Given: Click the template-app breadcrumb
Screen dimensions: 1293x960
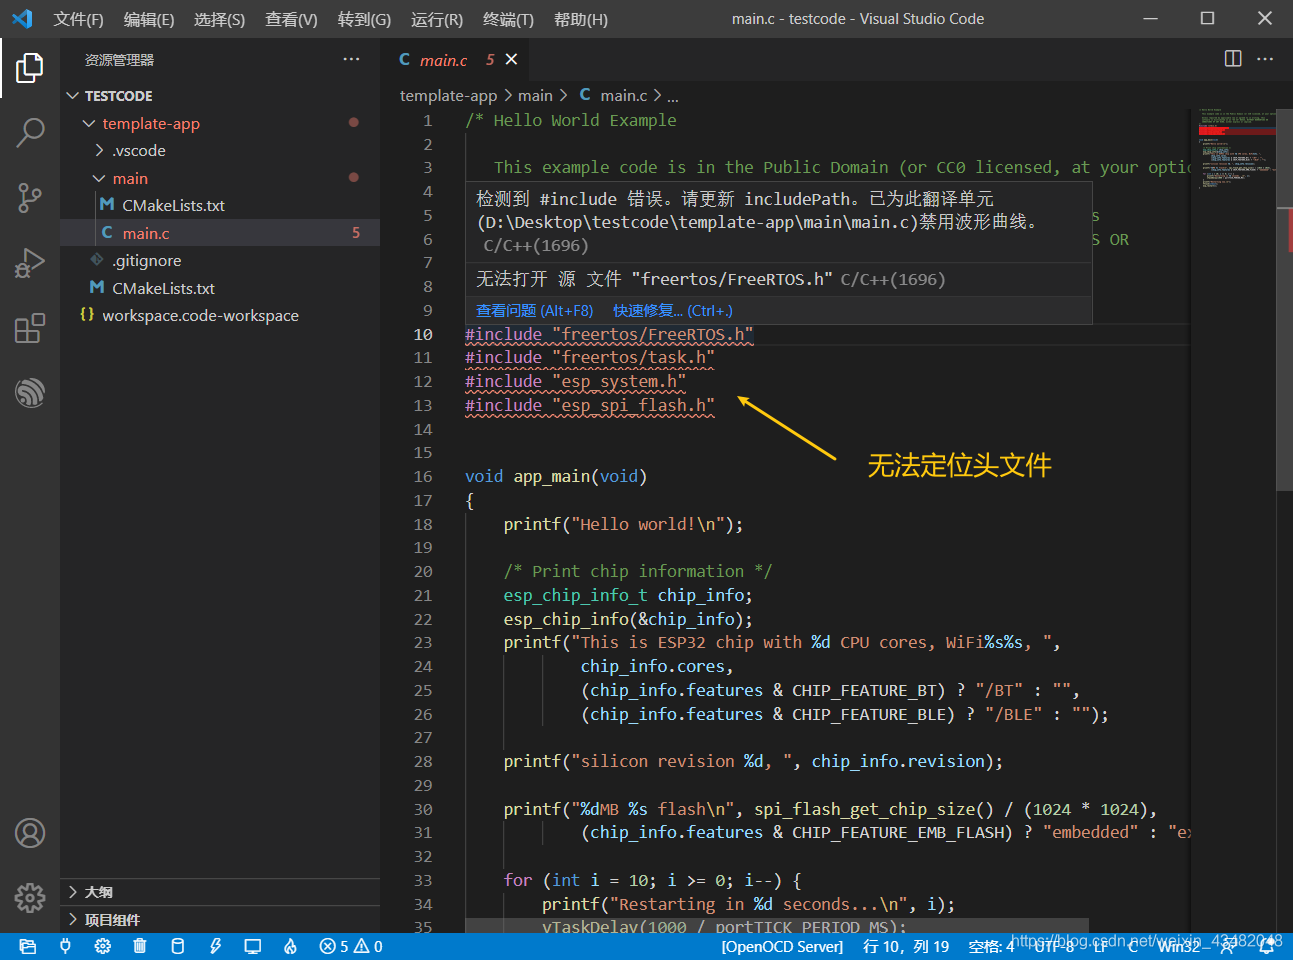Looking at the screenshot, I should tap(448, 95).
